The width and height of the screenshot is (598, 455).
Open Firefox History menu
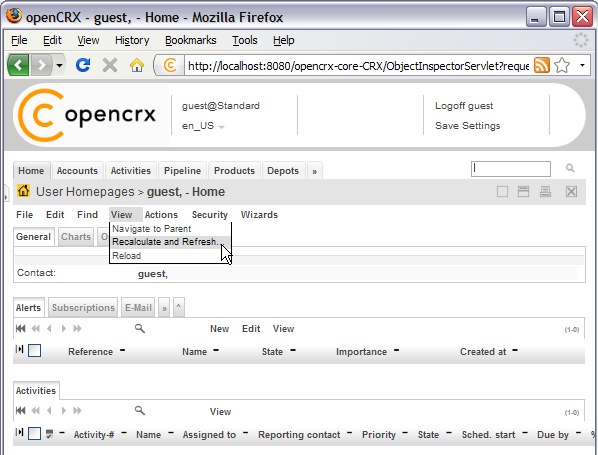[x=132, y=40]
